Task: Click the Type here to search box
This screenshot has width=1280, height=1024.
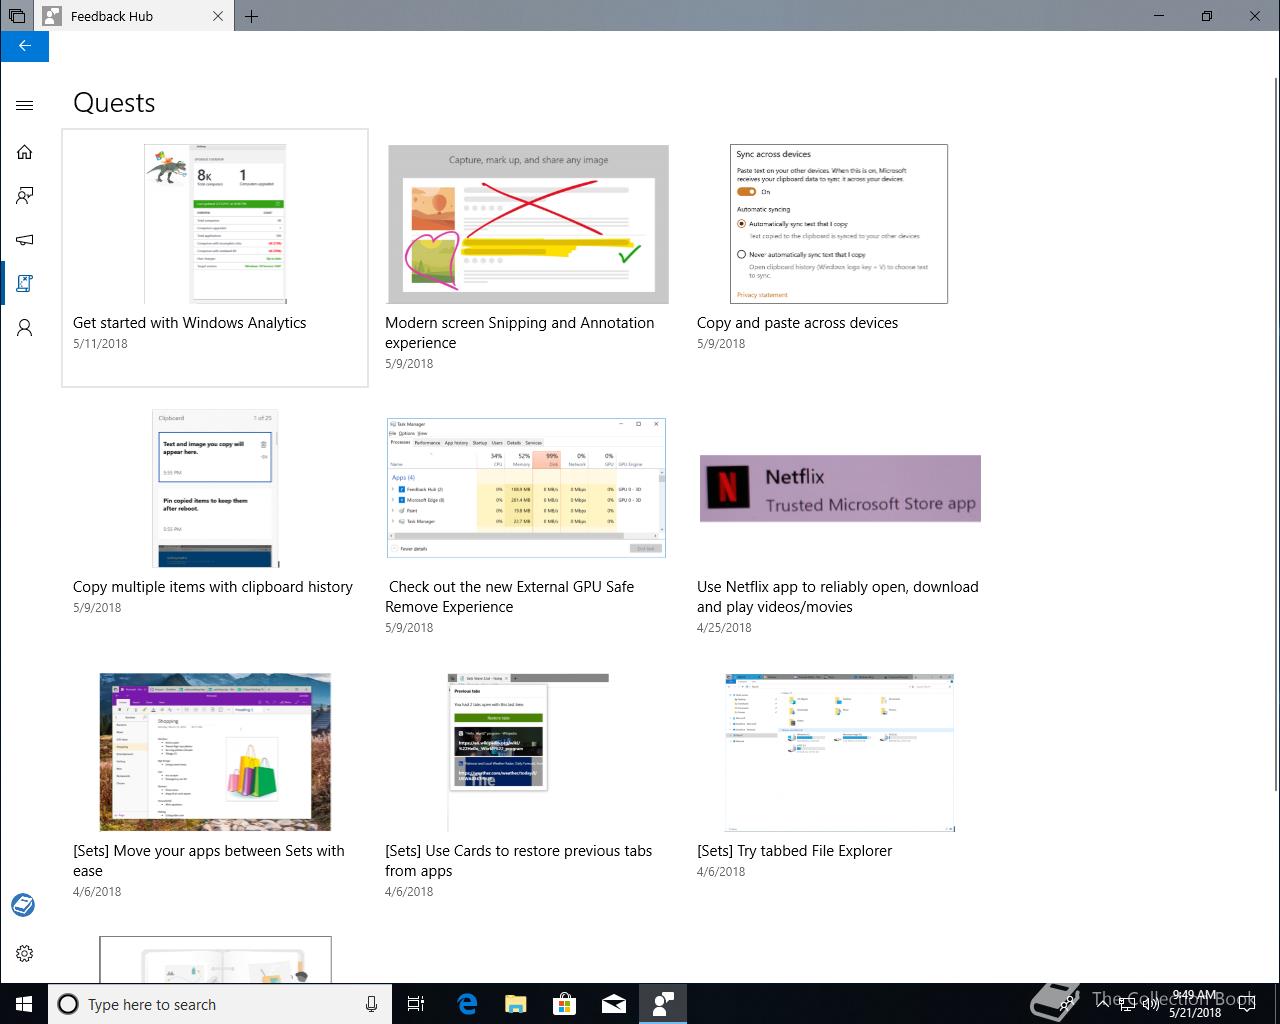Action: (219, 1004)
